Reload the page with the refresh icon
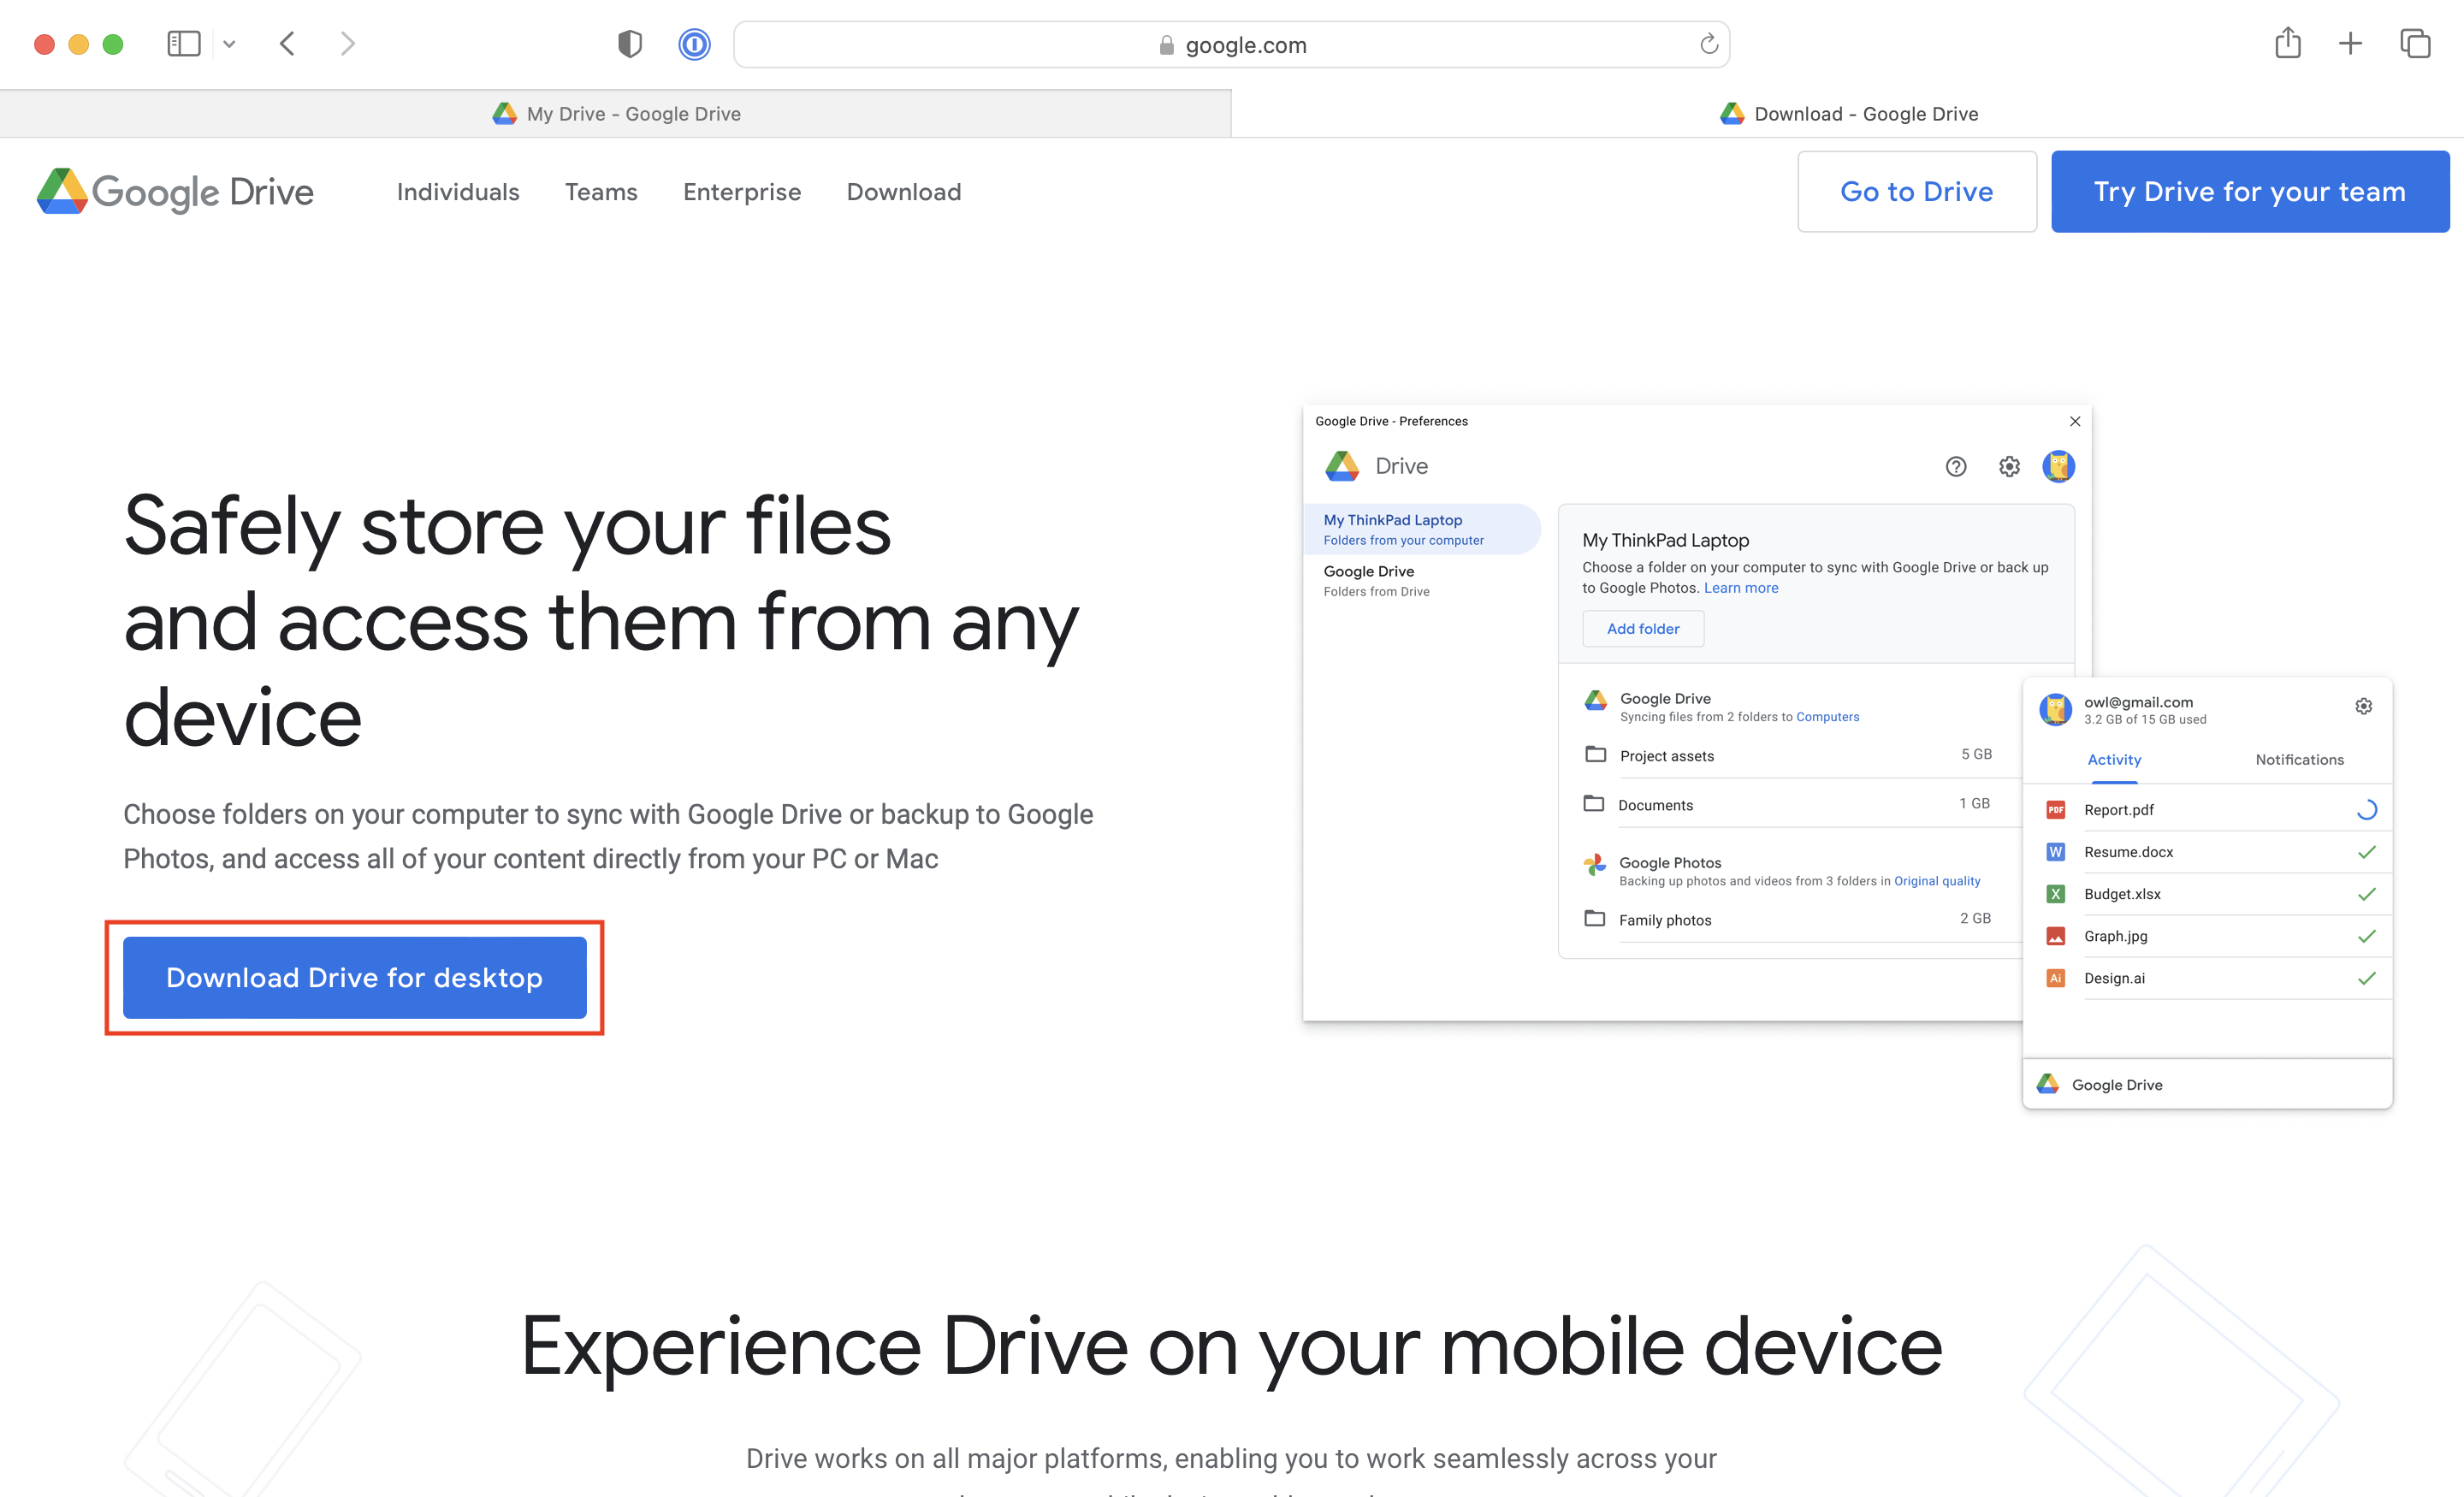Screen dimensions: 2464x1497 (1708, 44)
